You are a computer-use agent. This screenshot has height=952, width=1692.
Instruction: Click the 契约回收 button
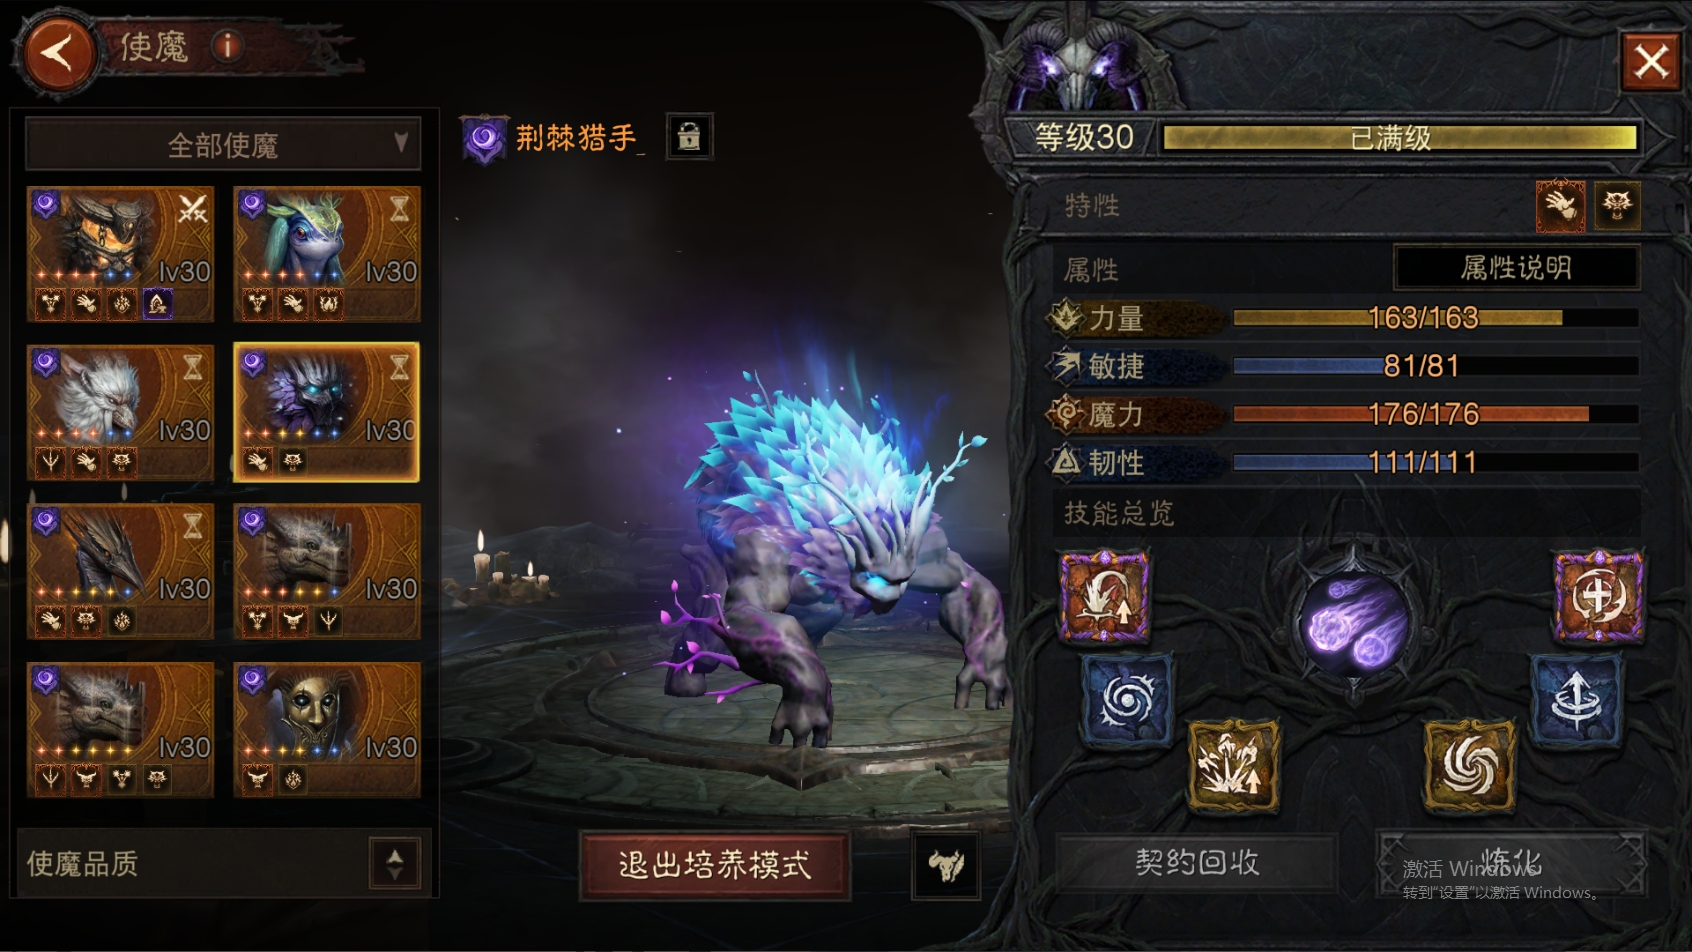1197,862
